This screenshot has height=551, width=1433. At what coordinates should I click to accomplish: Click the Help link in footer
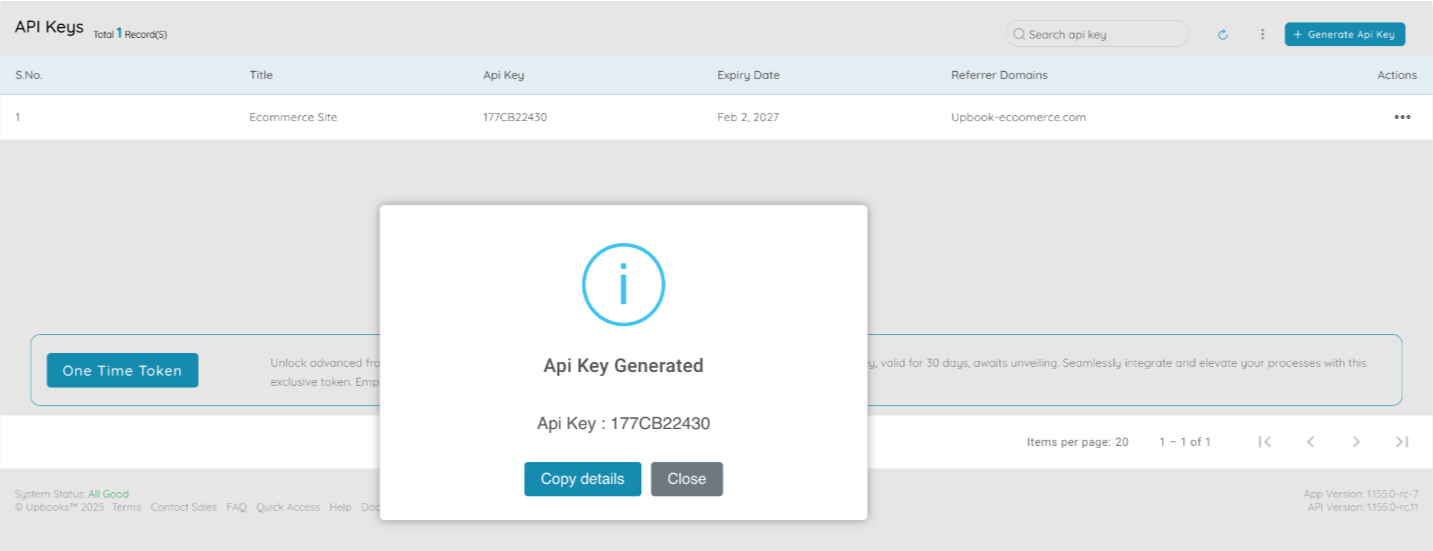tap(340, 508)
